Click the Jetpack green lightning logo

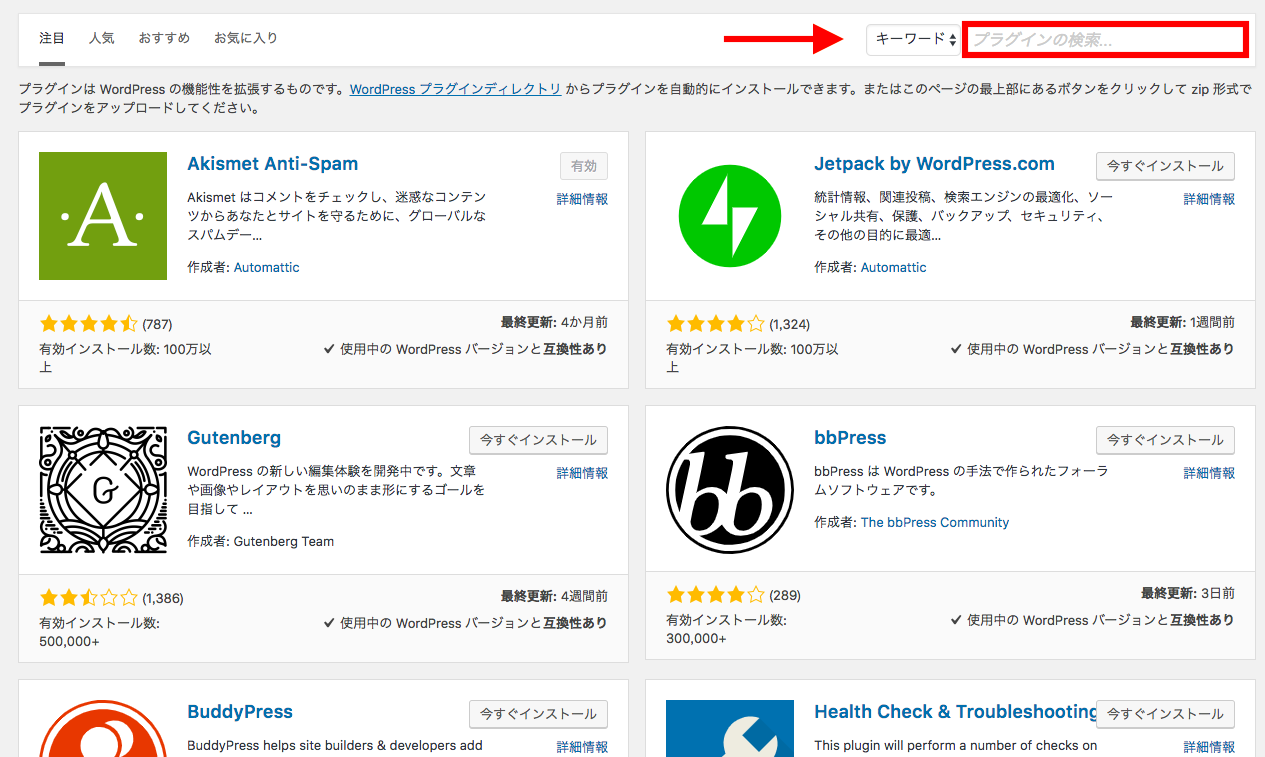tap(730, 216)
